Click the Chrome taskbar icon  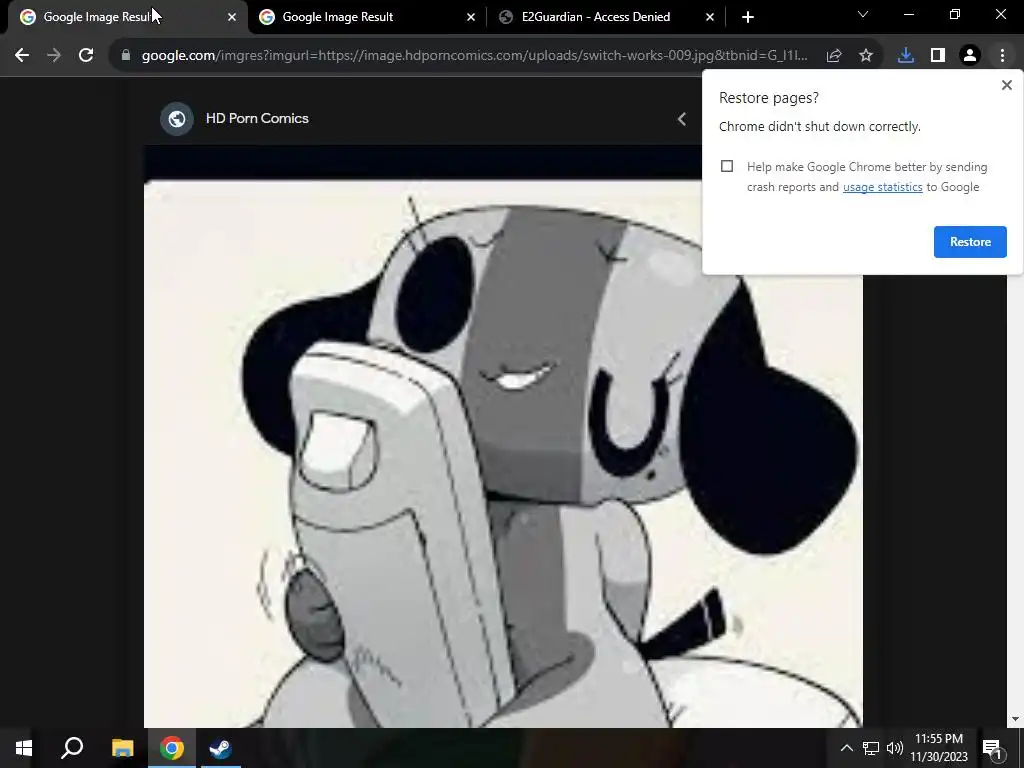point(172,748)
